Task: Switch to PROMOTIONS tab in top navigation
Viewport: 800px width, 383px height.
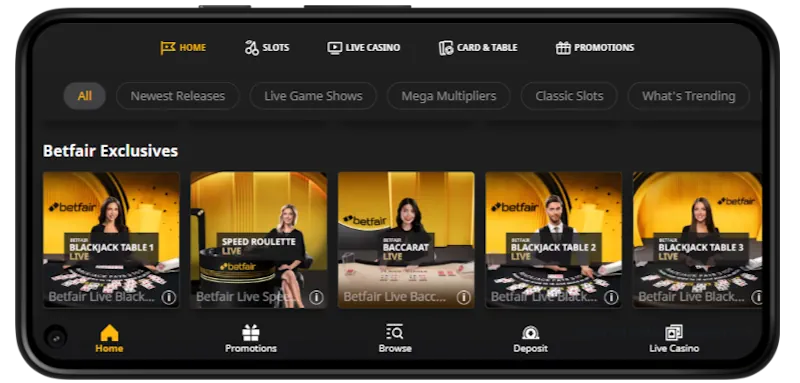Action: click(604, 48)
